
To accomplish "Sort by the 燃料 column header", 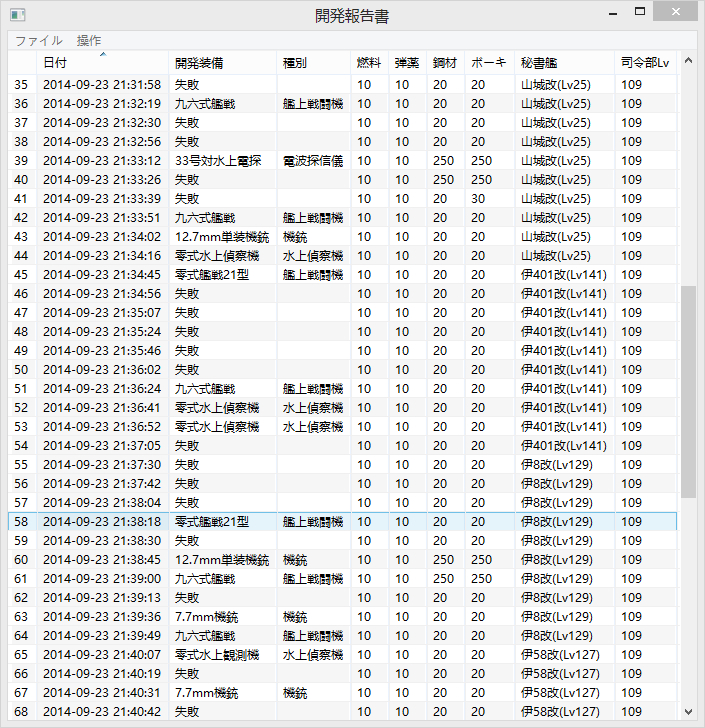I will point(370,63).
